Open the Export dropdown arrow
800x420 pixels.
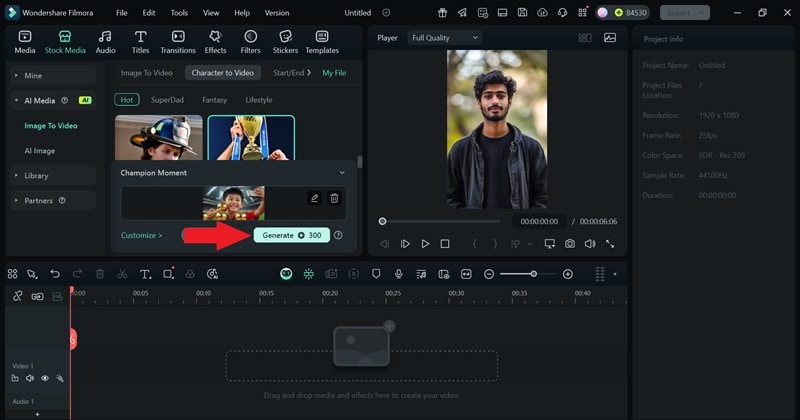701,13
